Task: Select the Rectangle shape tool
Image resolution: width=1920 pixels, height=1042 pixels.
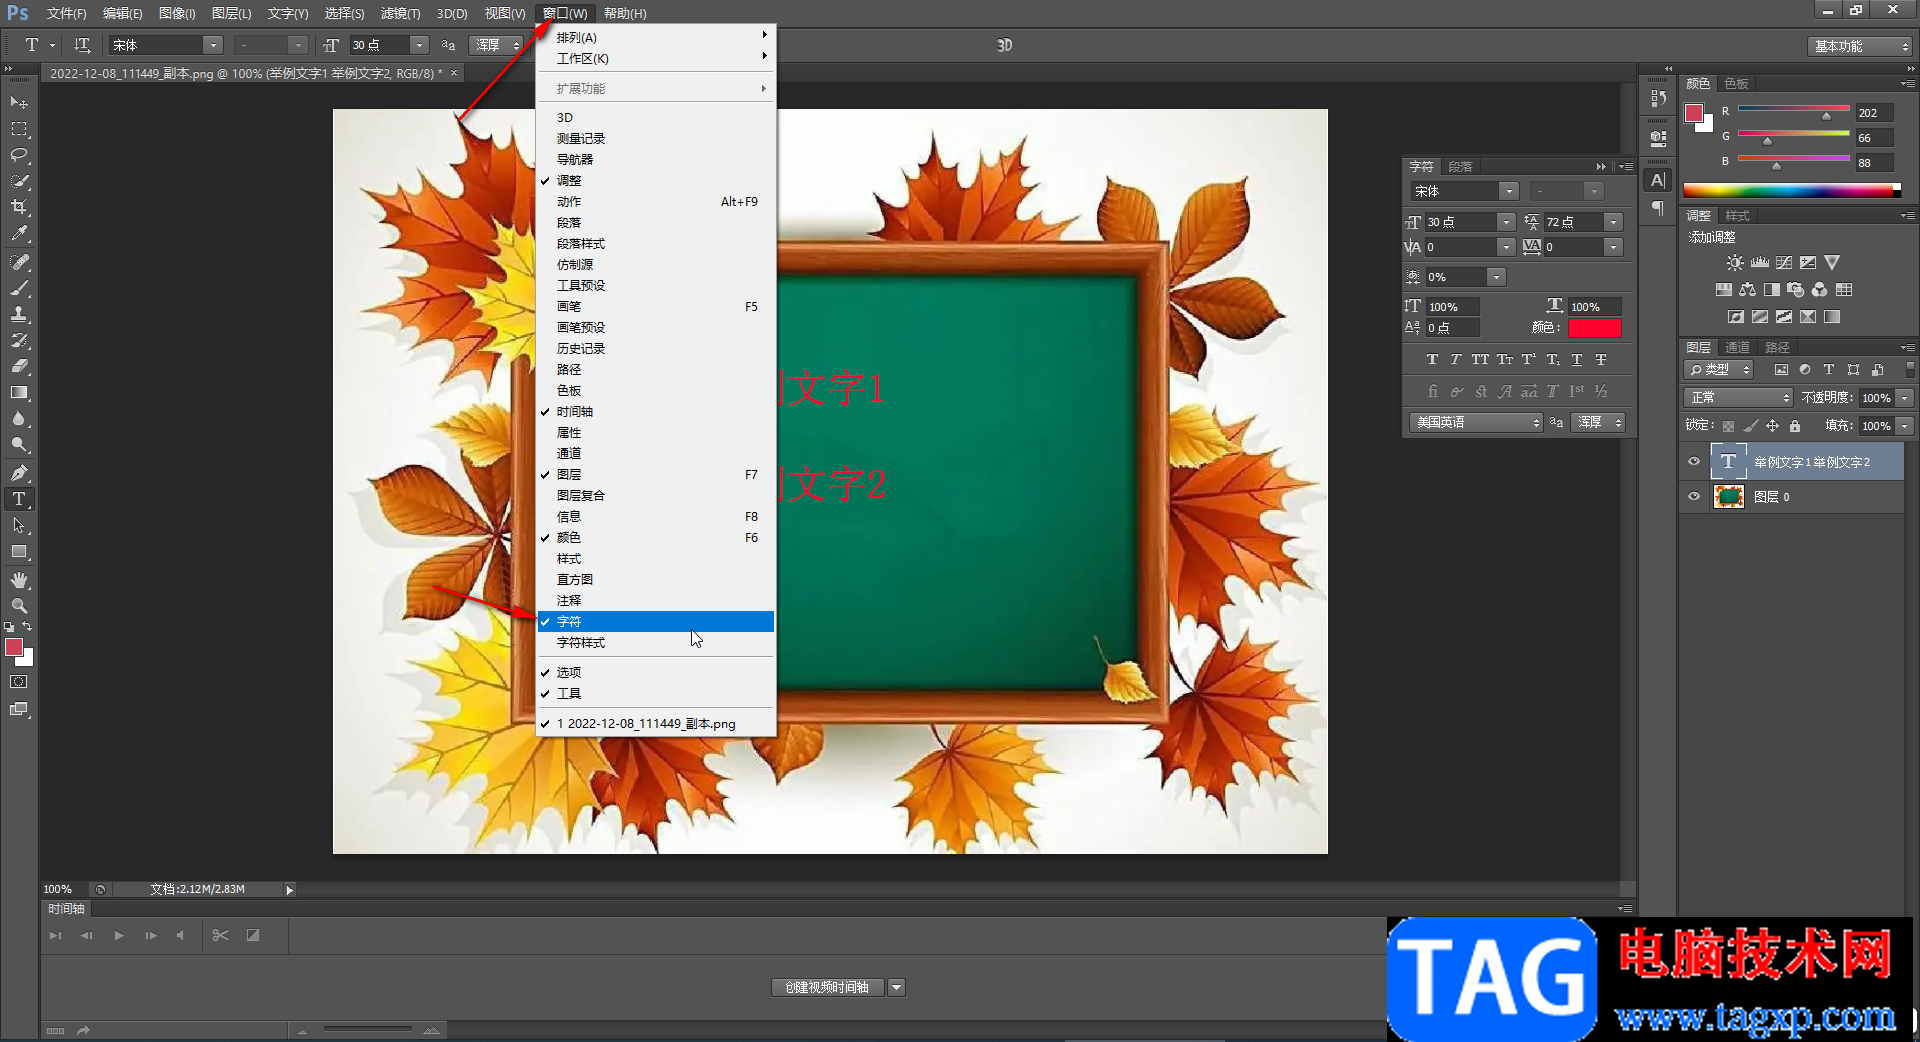Action: point(19,551)
